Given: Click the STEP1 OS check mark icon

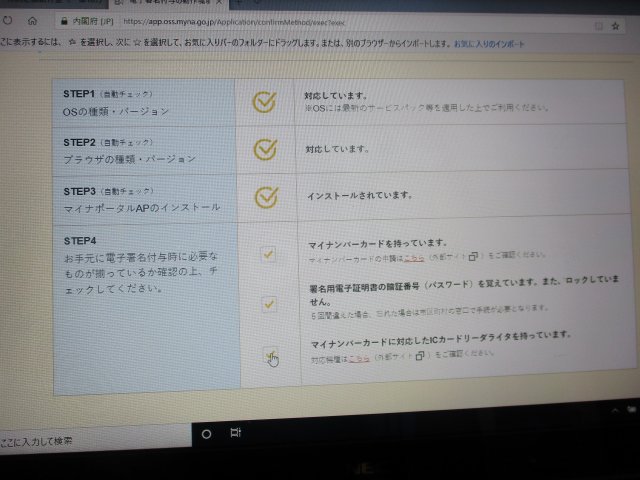Looking at the screenshot, I should coord(264,101).
